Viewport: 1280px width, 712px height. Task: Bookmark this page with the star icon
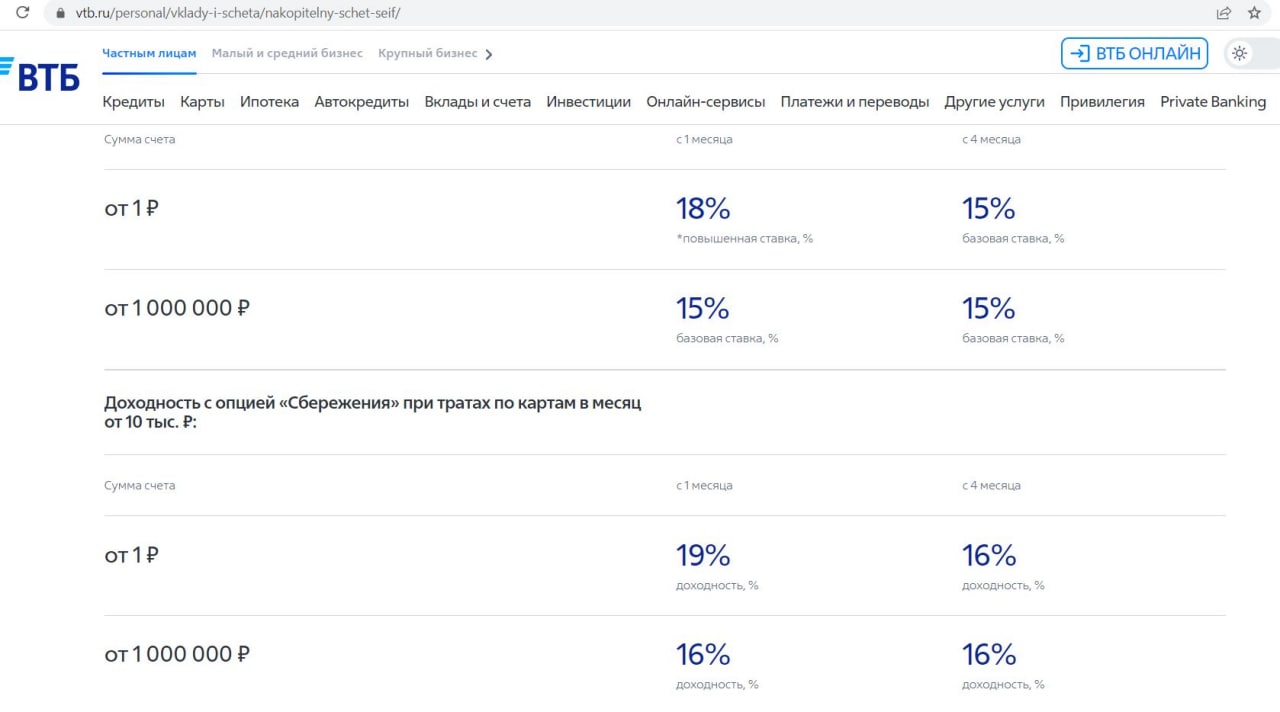click(x=1254, y=13)
